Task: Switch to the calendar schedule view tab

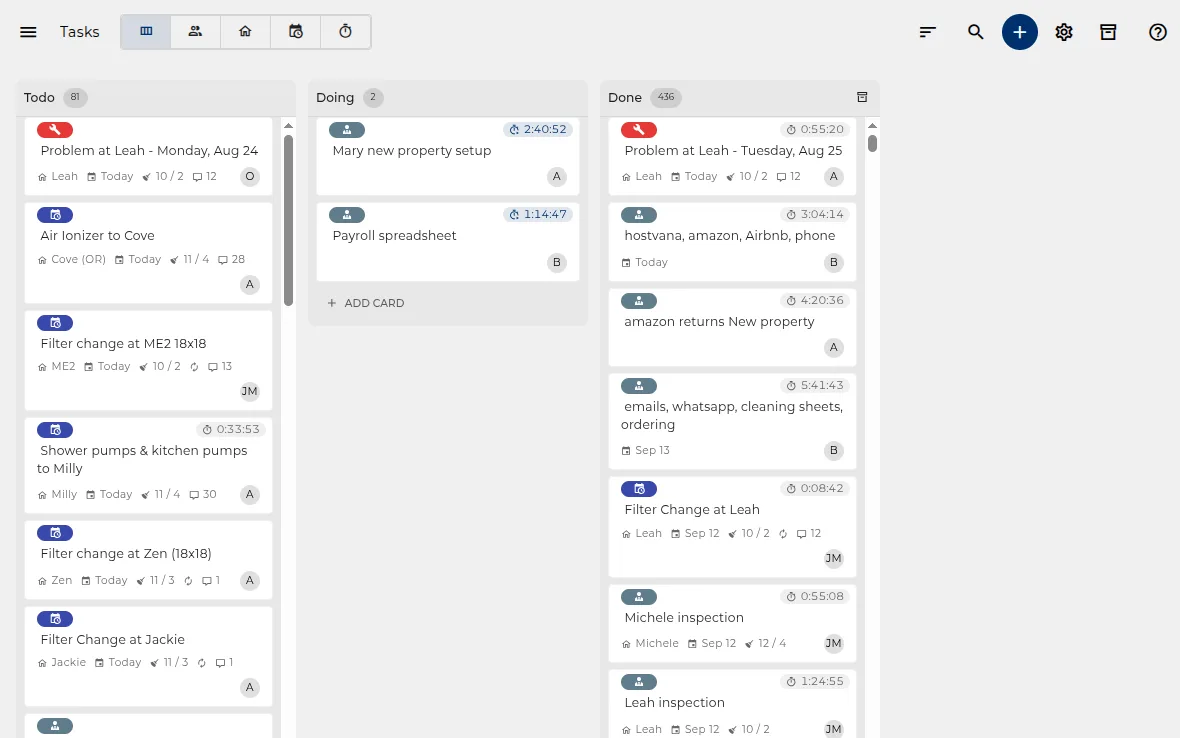Action: [x=296, y=32]
